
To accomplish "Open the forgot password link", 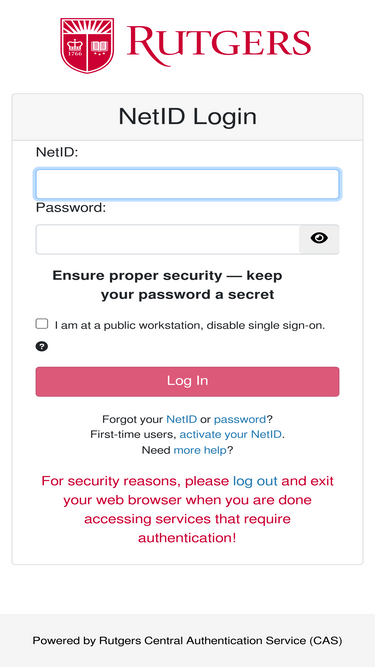I will click(x=240, y=420).
